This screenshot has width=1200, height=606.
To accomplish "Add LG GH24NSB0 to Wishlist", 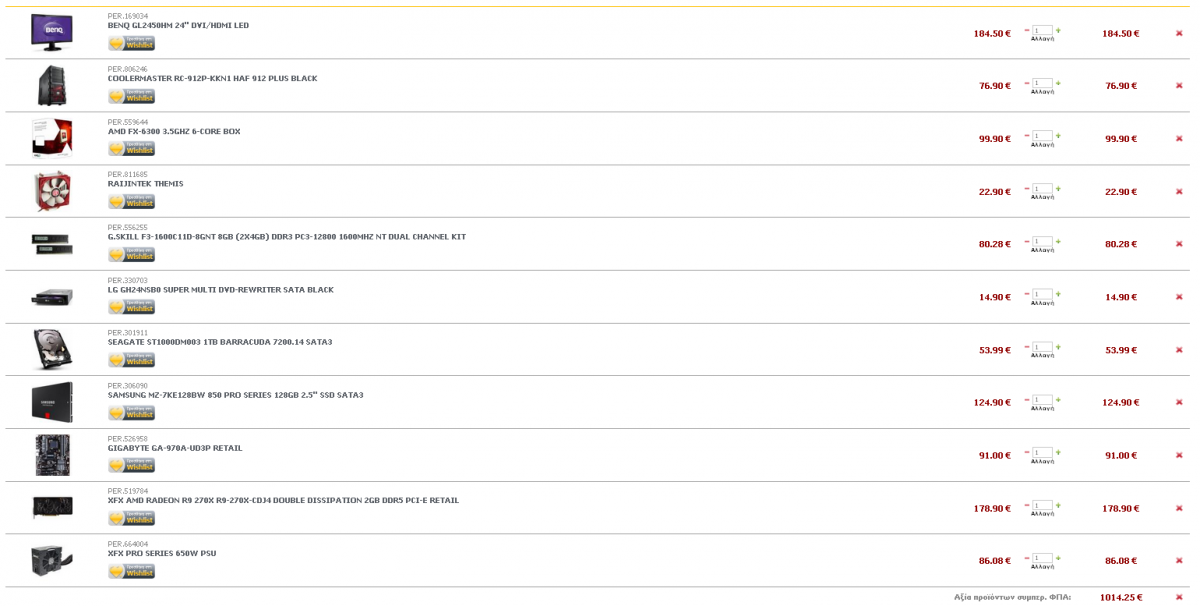I will click(x=131, y=307).
